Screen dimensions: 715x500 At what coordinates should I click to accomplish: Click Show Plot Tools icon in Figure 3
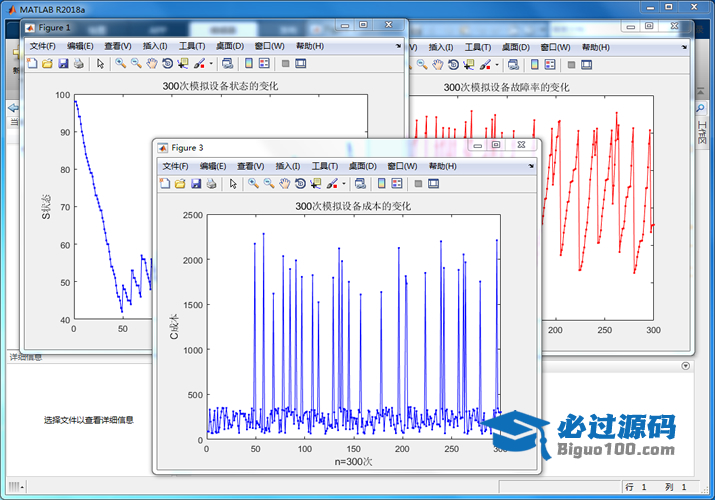pyautogui.click(x=435, y=184)
